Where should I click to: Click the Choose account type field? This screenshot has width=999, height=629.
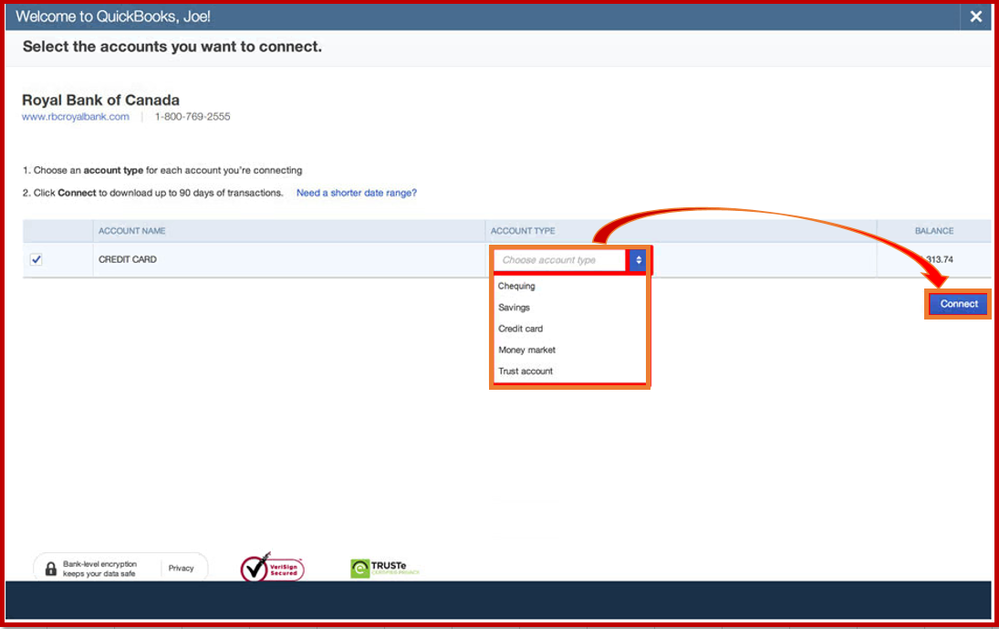click(x=561, y=260)
